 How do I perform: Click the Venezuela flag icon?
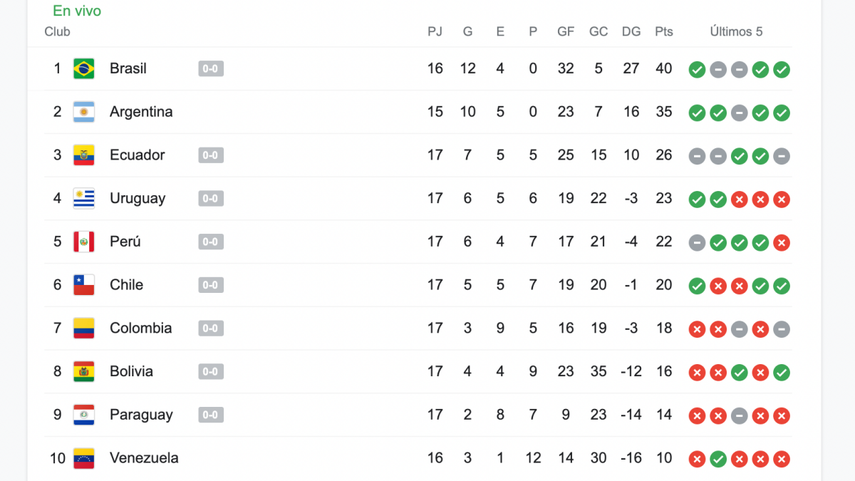[x=84, y=458]
